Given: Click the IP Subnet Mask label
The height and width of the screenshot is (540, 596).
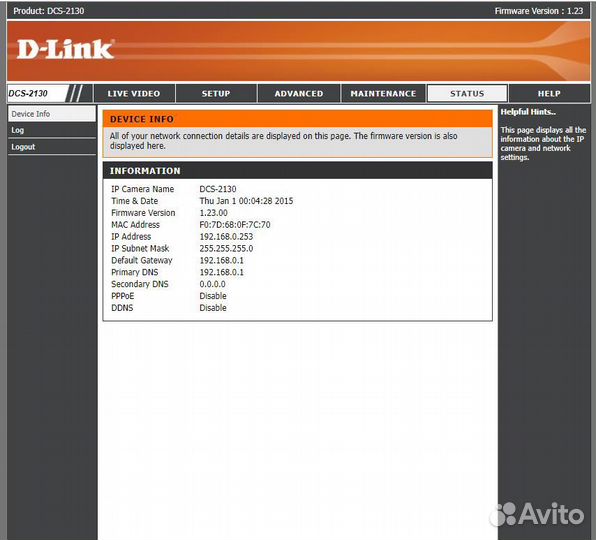Looking at the screenshot, I should (x=140, y=248).
